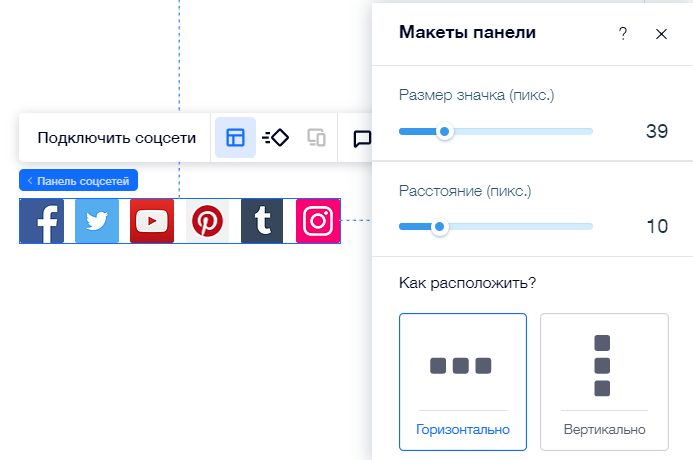Image resolution: width=693 pixels, height=460 pixels.
Task: Click the Размер значка slider track
Action: tap(496, 131)
